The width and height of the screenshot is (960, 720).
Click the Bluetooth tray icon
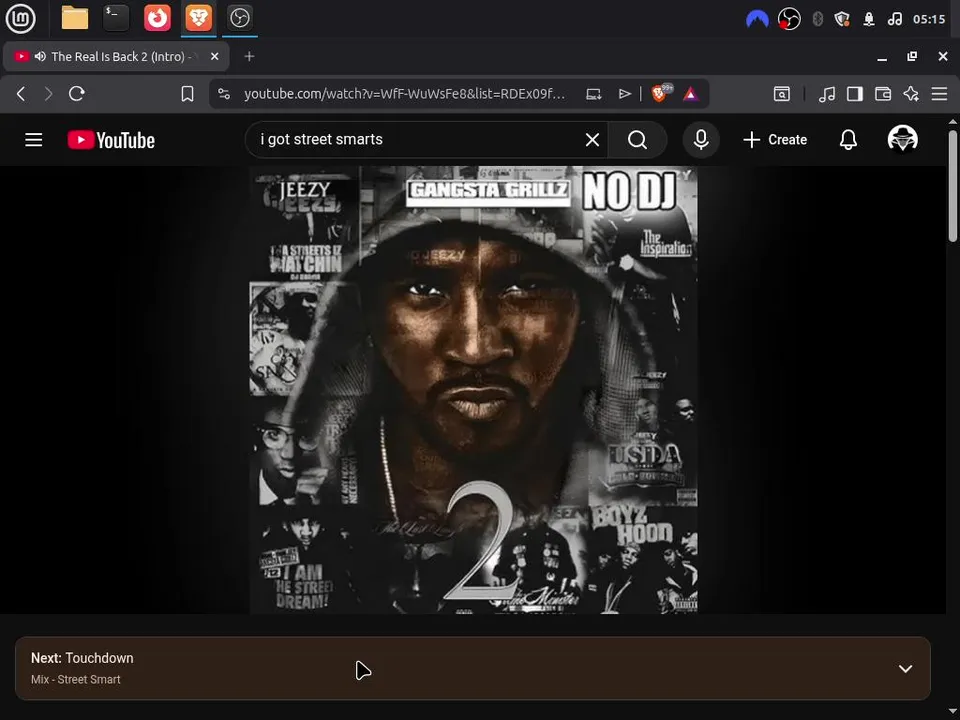(x=817, y=19)
